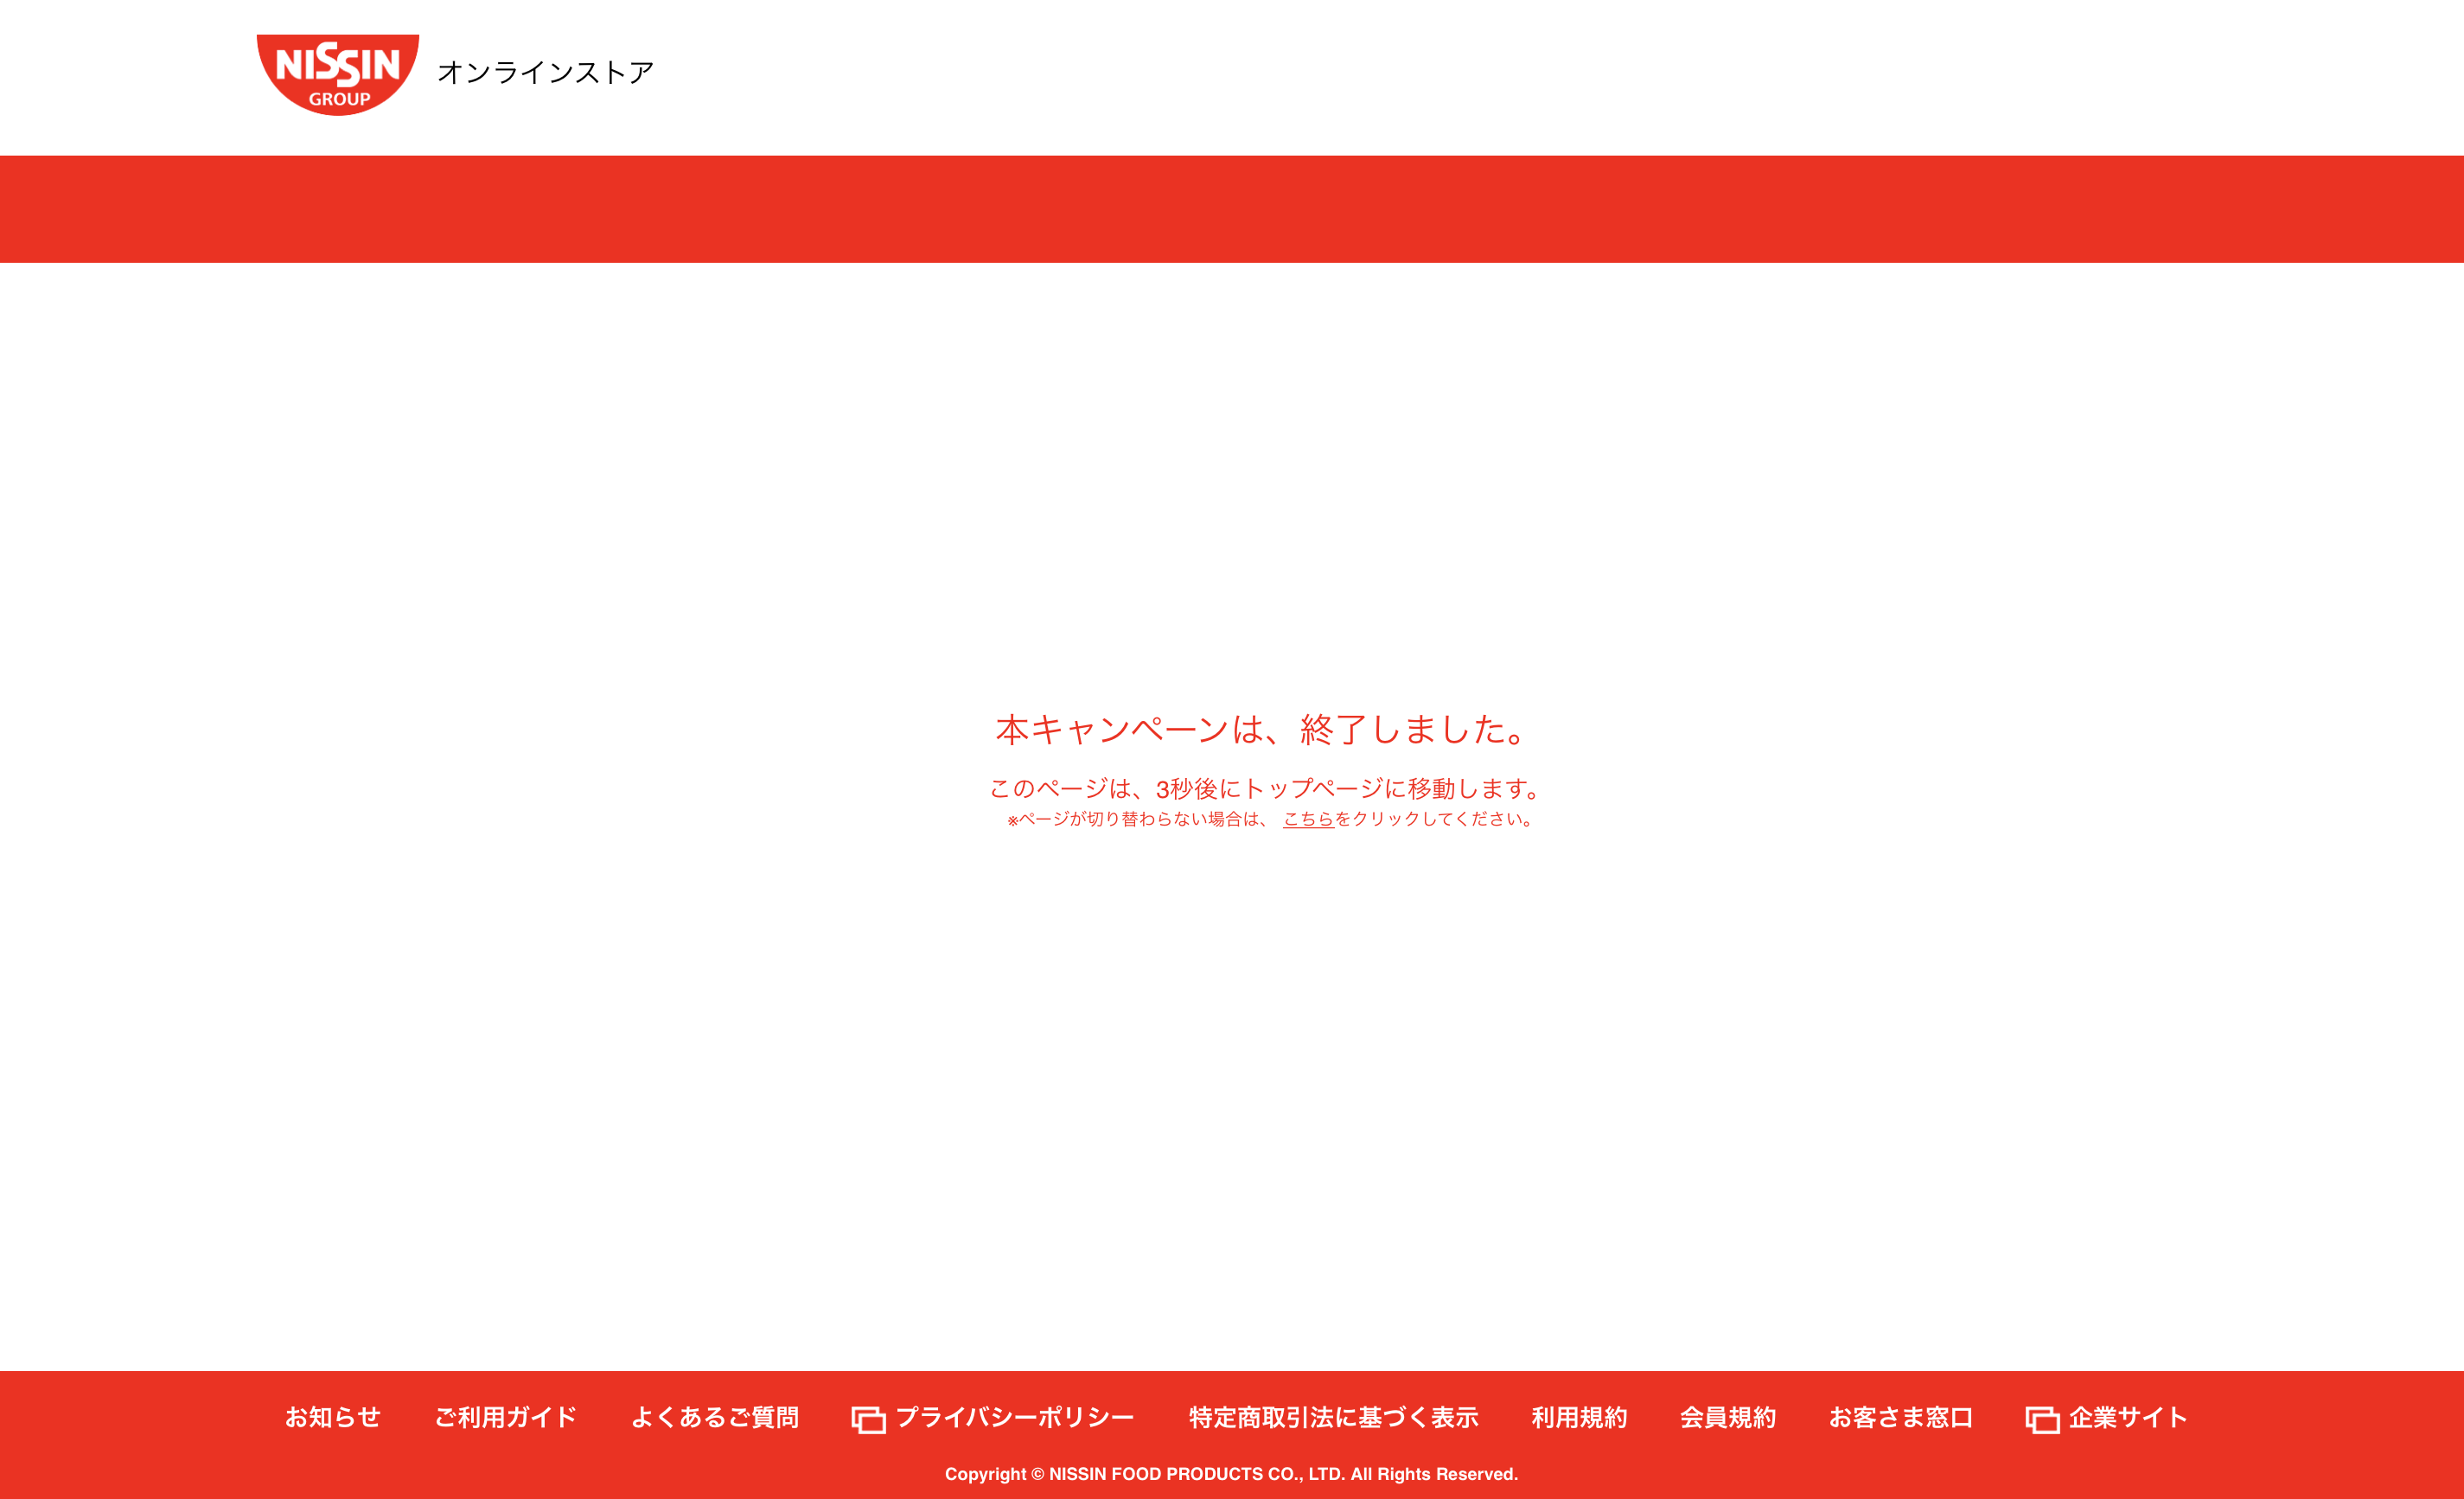Click the external-window icon beside 企業サイト

point(2041,1420)
